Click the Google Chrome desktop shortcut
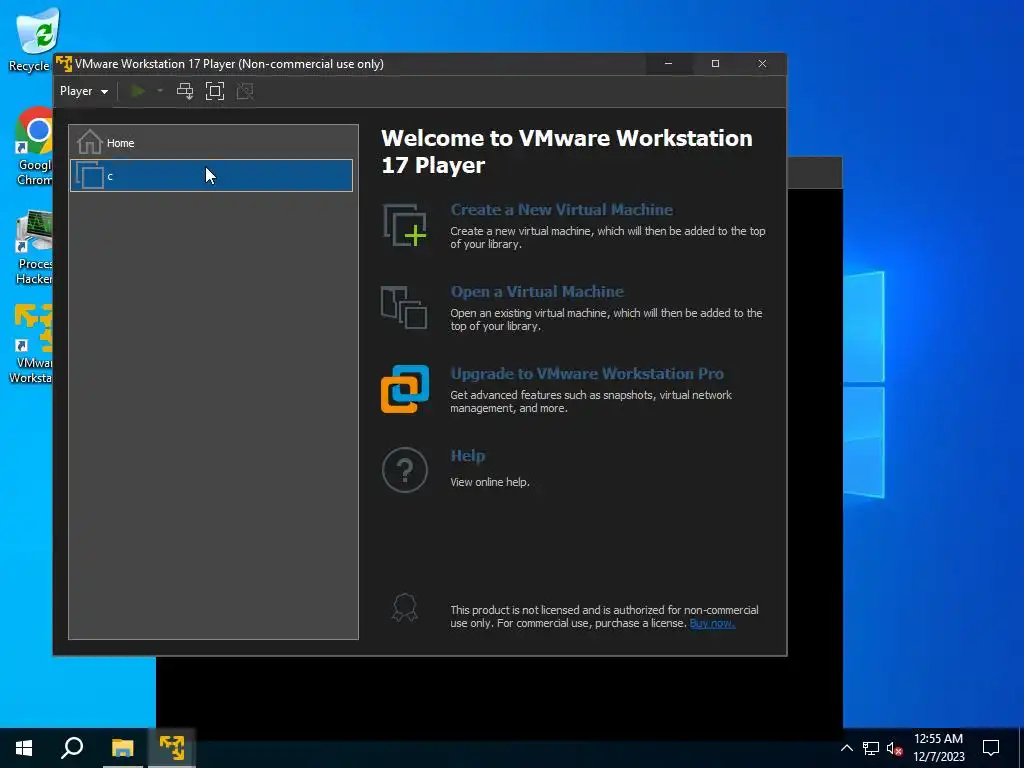The width and height of the screenshot is (1024, 768). click(33, 146)
